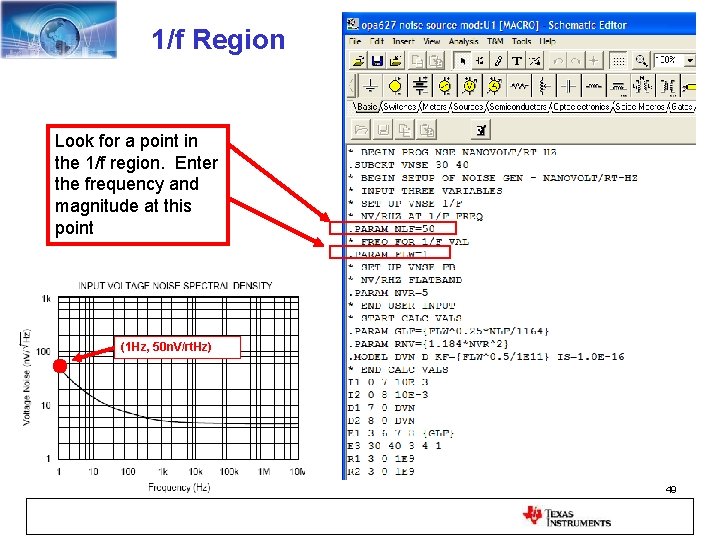The image size is (720, 540).
Task: Place a ground symbol component
Action: pyautogui.click(x=370, y=86)
